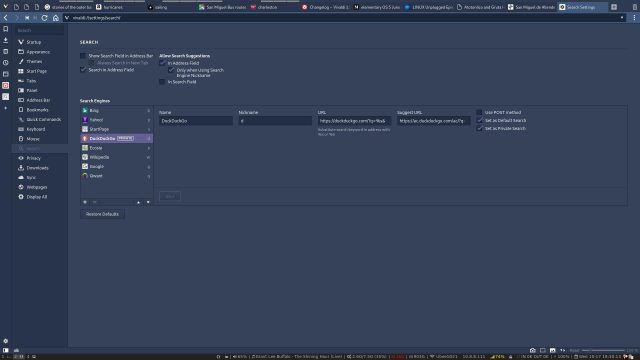Toggle Use POST method checkbox
The image size is (640, 360).
point(480,112)
